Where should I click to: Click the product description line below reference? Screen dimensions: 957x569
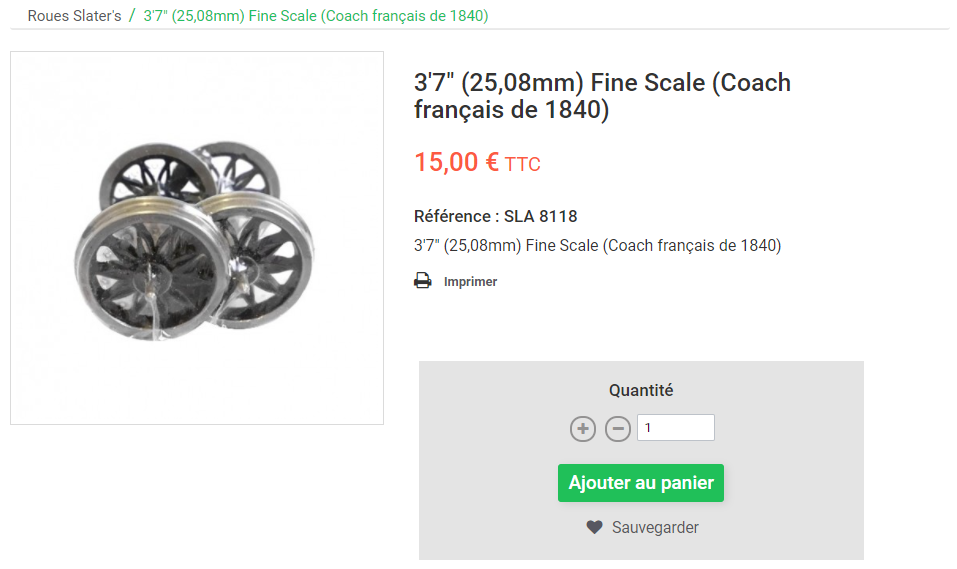pos(598,245)
